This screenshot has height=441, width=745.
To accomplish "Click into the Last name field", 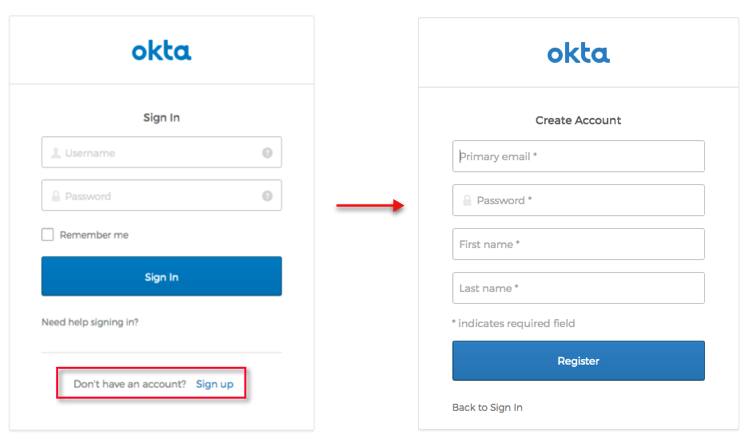I will point(578,288).
